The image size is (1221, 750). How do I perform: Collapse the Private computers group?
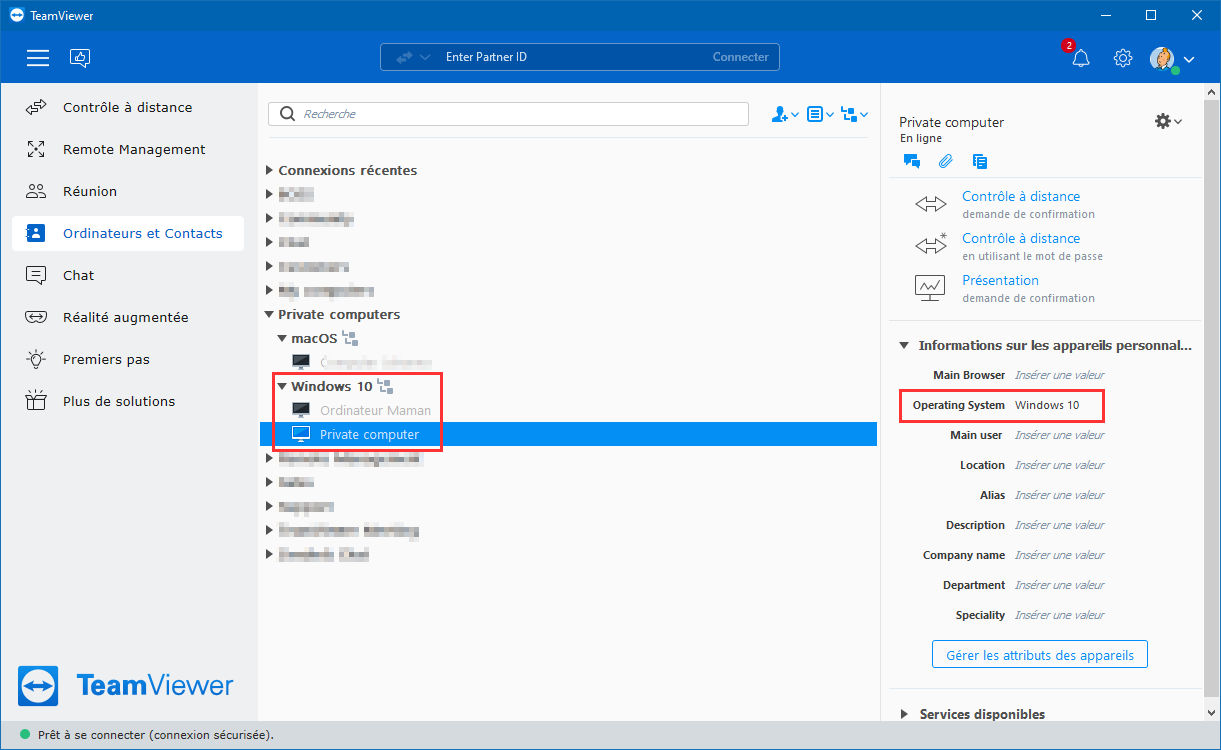tap(269, 315)
